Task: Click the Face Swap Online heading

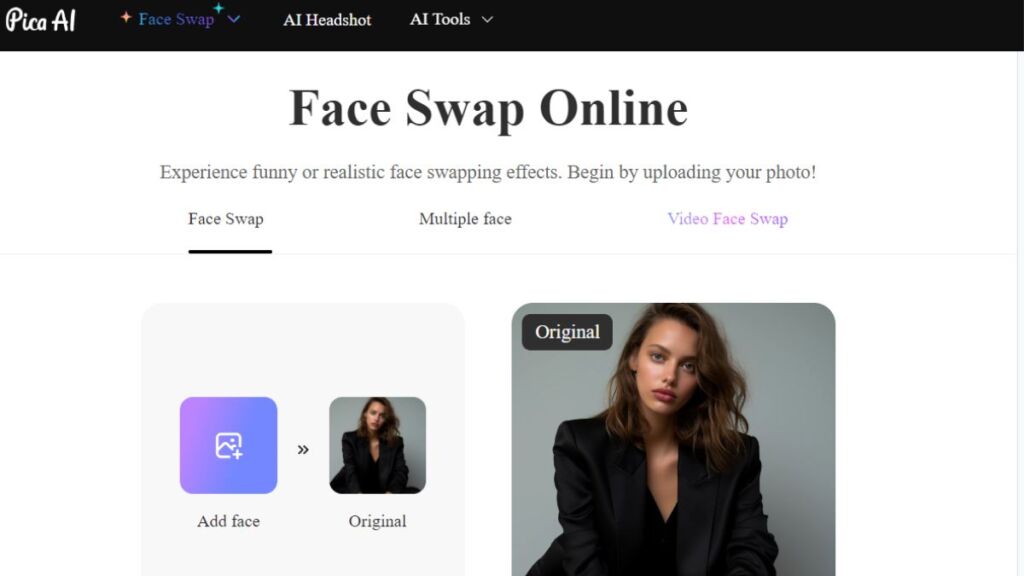Action: click(488, 108)
